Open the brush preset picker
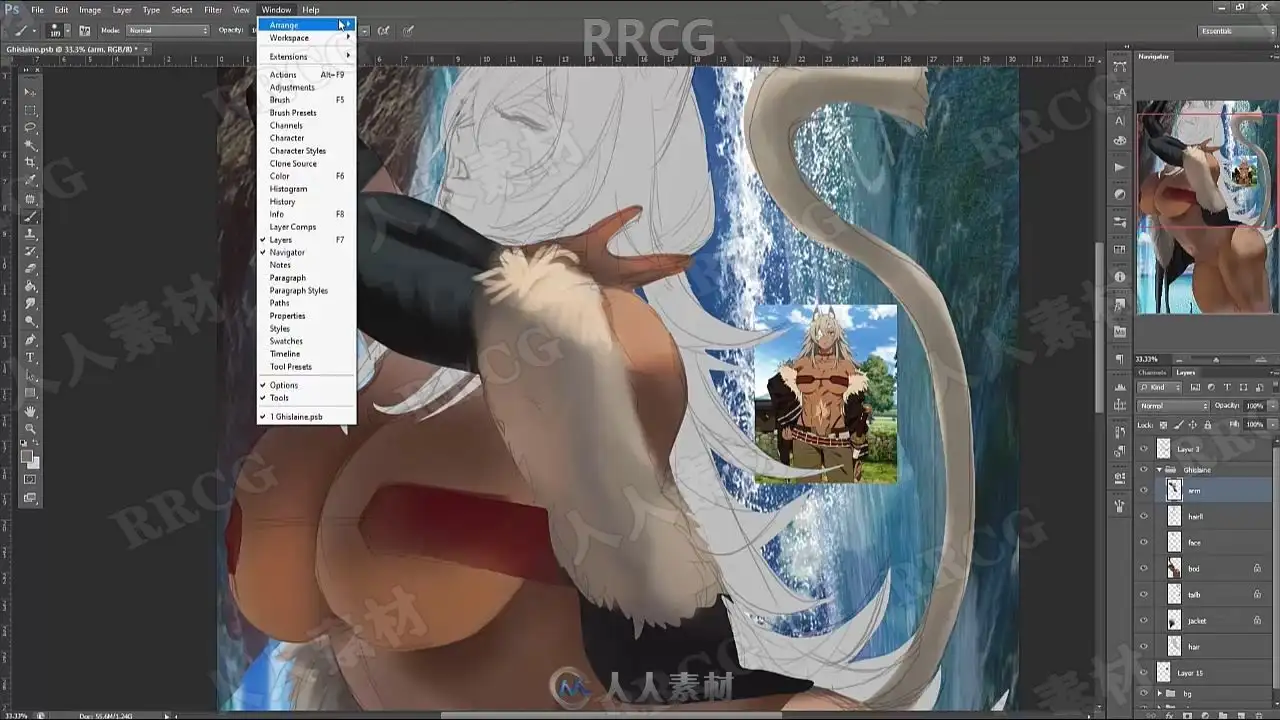Viewport: 1280px width, 720px height. 58,31
